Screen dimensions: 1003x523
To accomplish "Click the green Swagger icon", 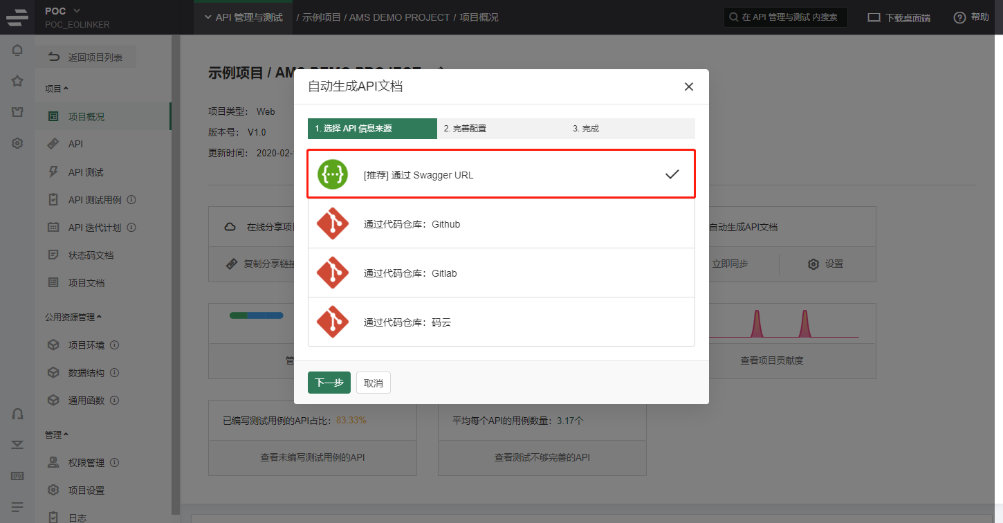I will point(333,175).
